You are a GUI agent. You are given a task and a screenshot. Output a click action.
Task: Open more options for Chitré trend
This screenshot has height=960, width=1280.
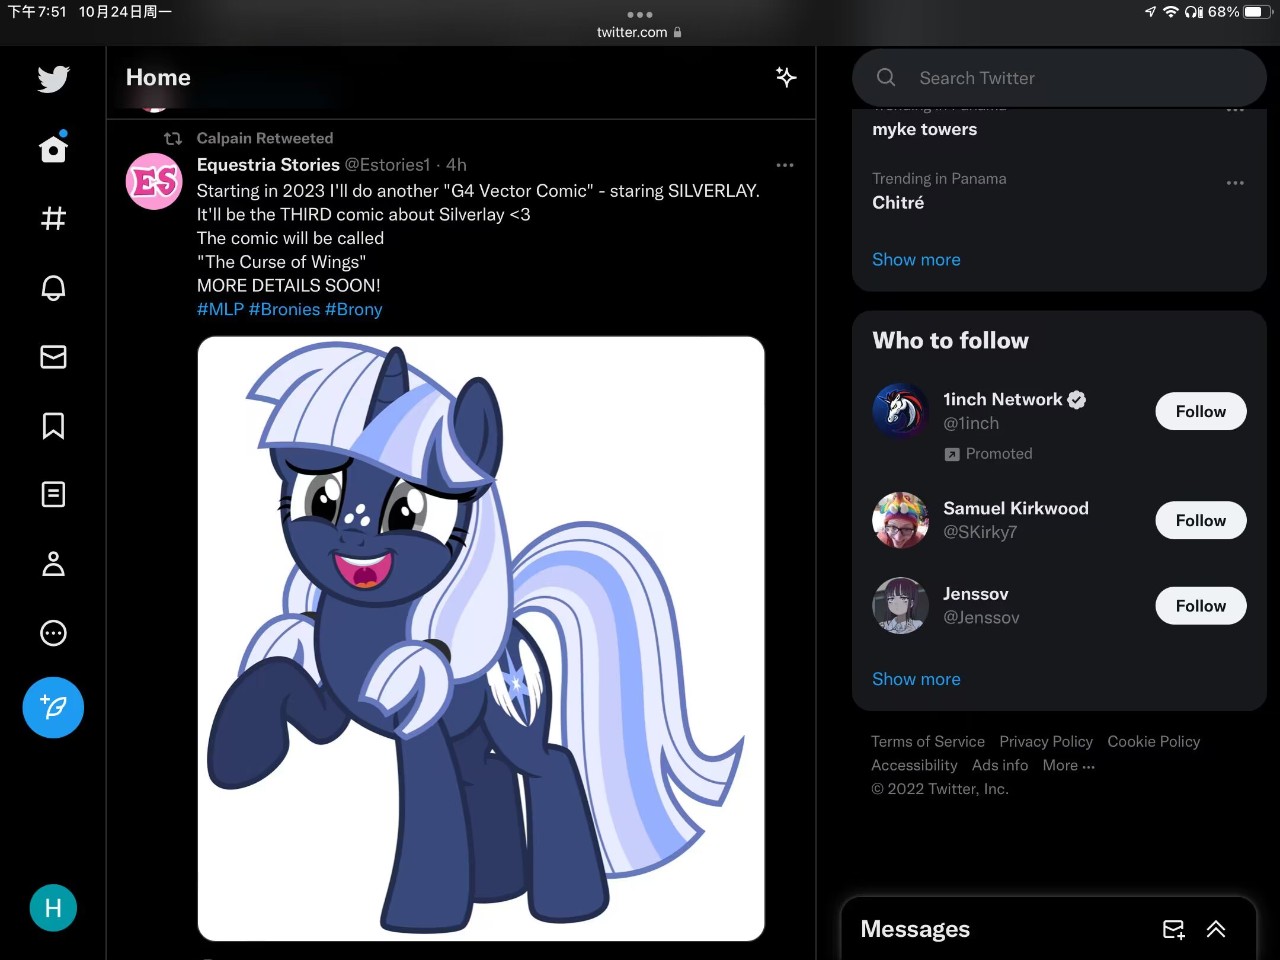click(1235, 183)
